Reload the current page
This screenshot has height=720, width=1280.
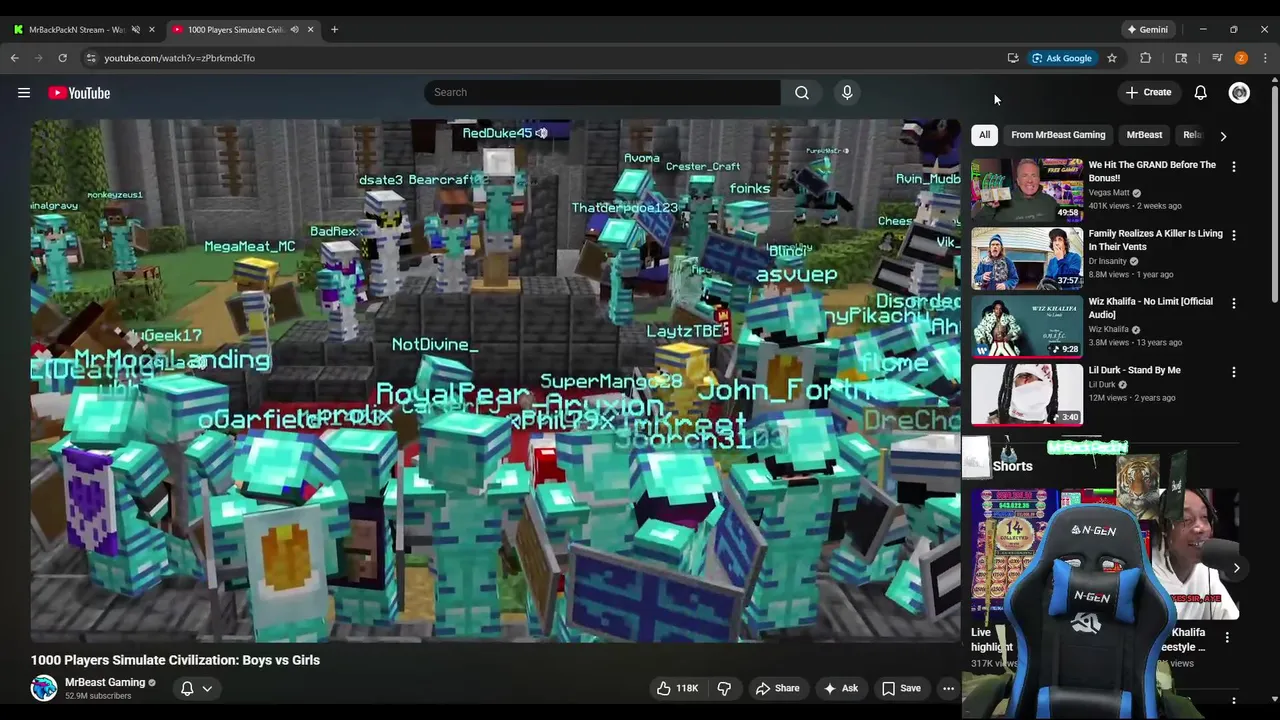(x=62, y=58)
